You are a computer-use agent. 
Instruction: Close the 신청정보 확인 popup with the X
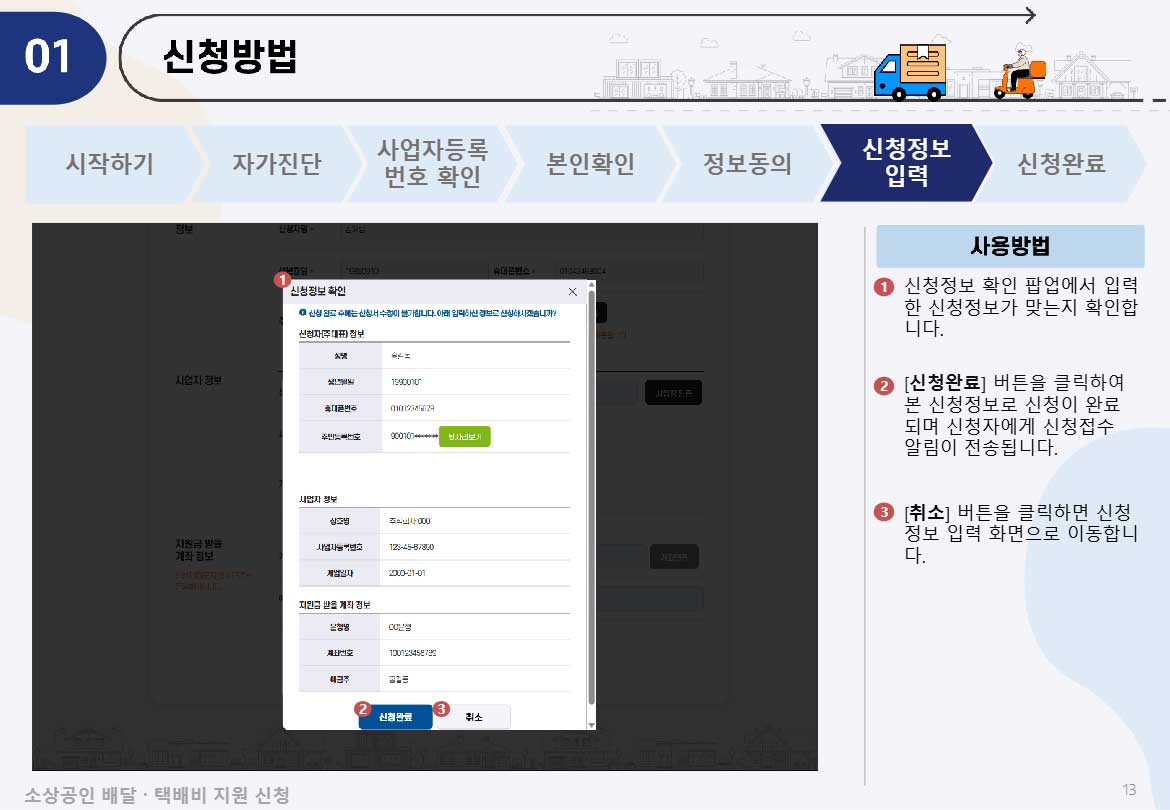(x=573, y=291)
